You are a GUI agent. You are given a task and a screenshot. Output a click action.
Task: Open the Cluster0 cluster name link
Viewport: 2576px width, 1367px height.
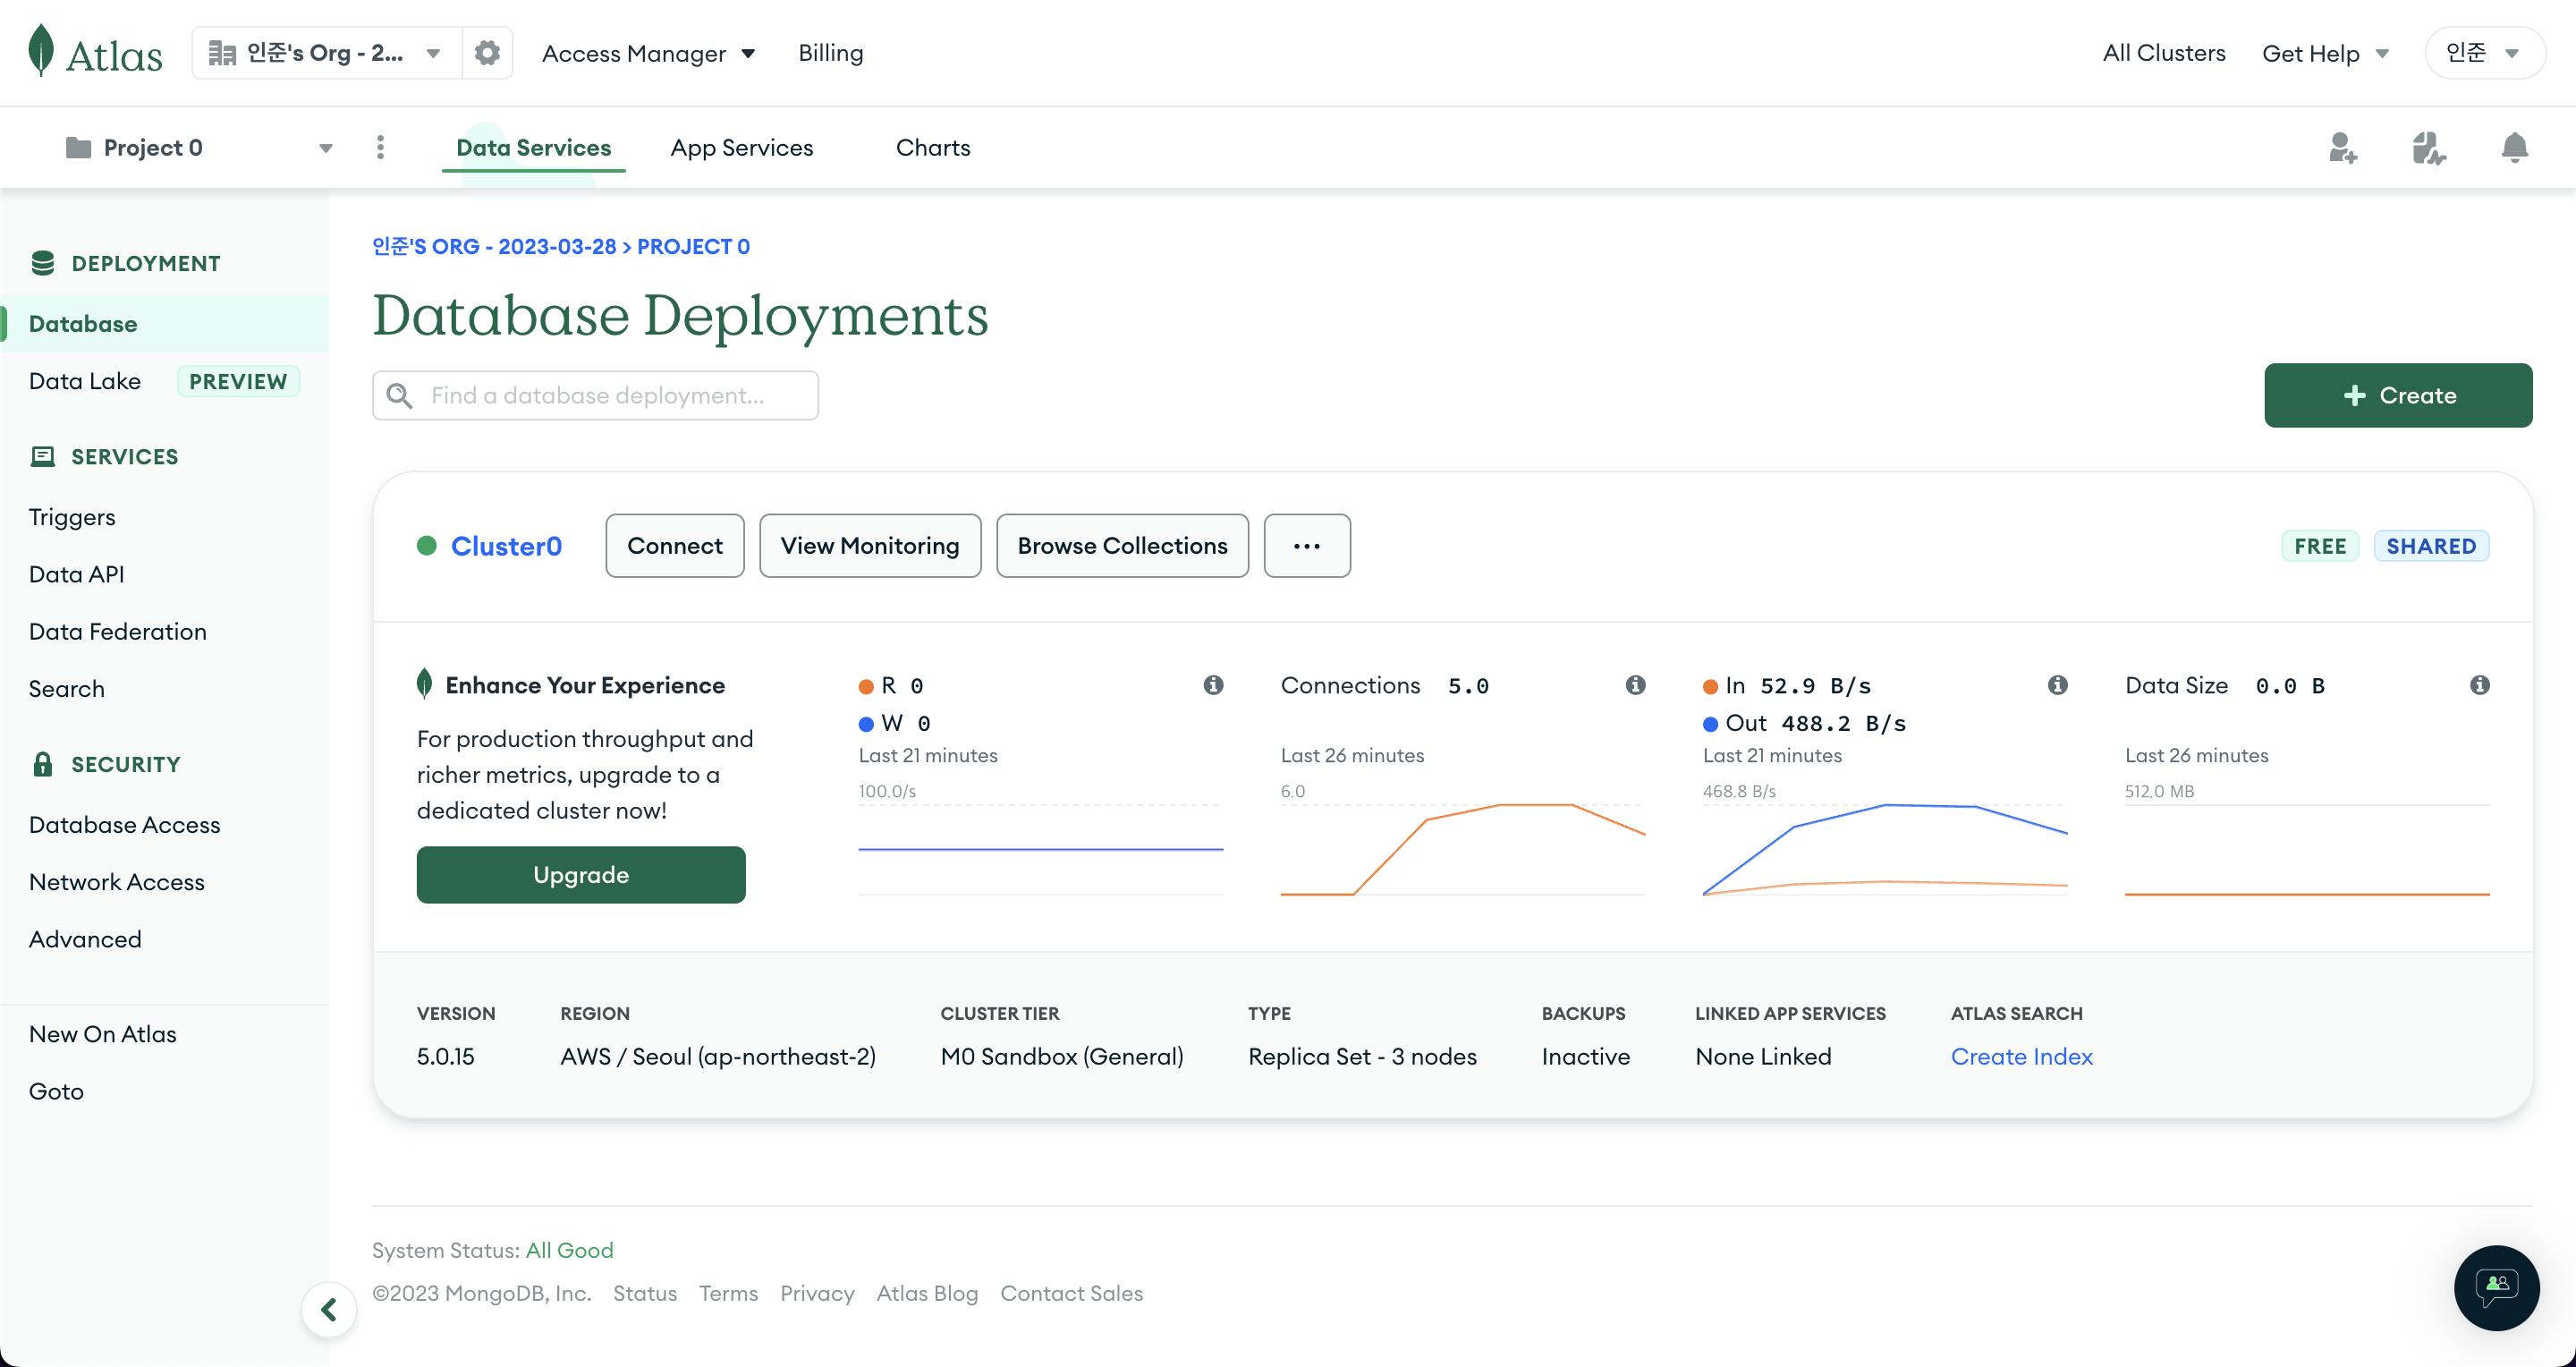(x=506, y=546)
